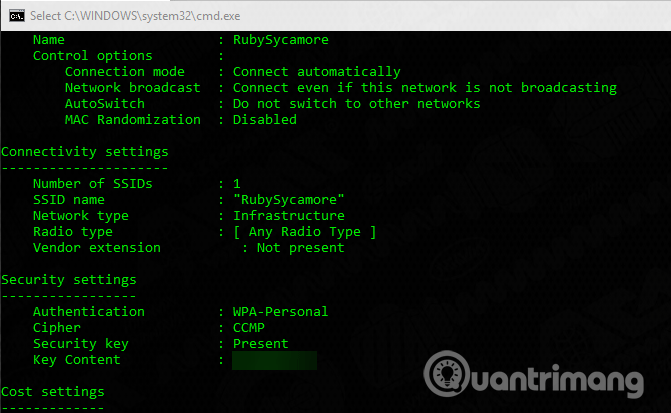Click the hidden Key Content value box
Screen dimensions: 671x413
pyautogui.click(x=274, y=360)
